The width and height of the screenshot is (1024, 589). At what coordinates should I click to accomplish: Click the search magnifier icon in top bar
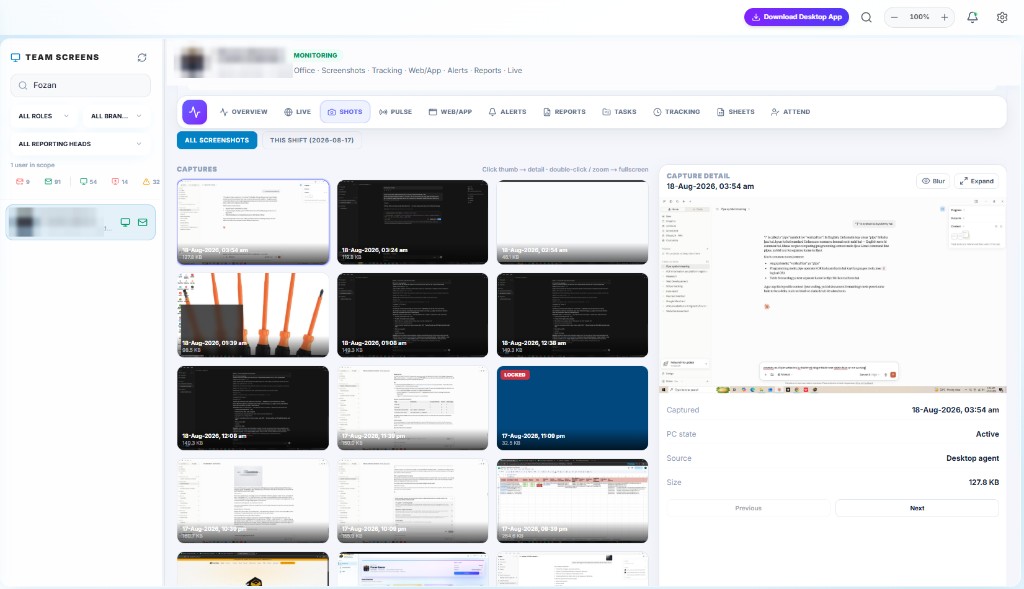click(866, 18)
